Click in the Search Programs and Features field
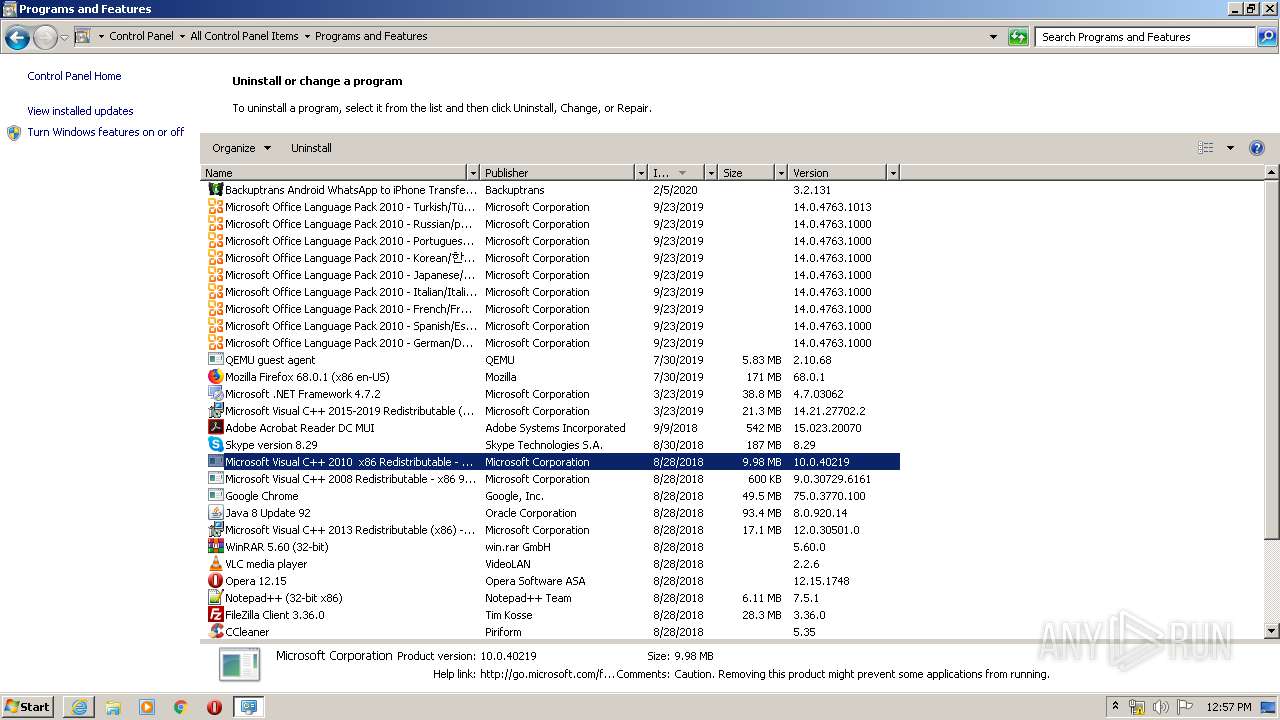Image resolution: width=1280 pixels, height=720 pixels. click(1145, 37)
